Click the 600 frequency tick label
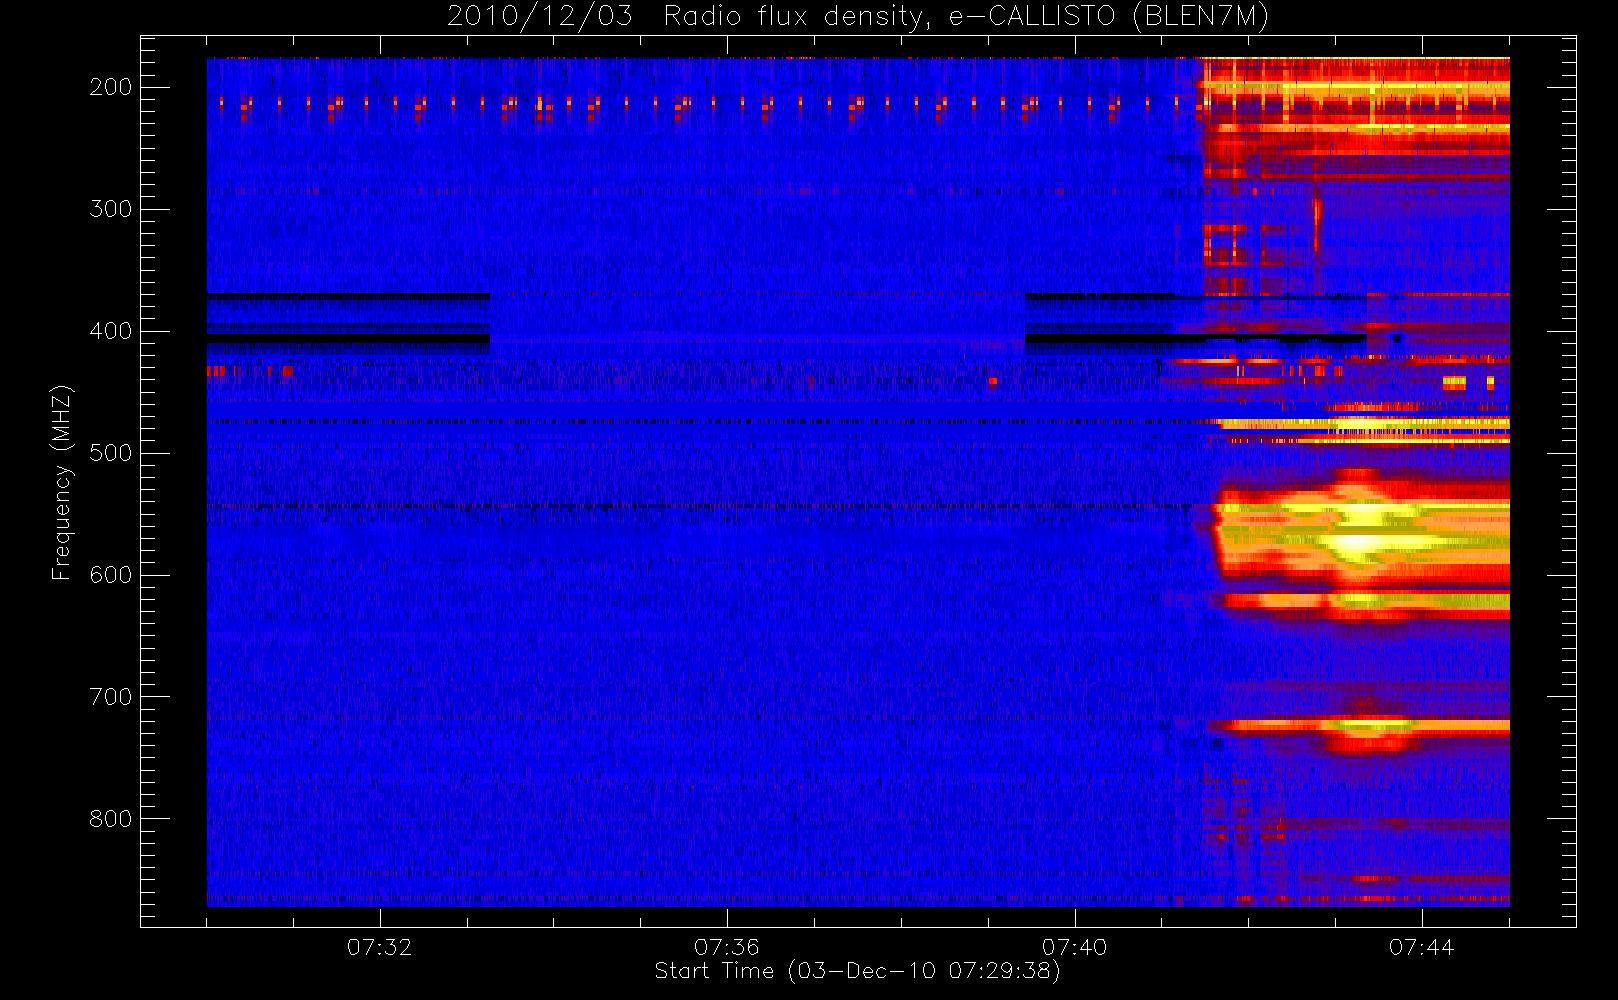 [x=111, y=575]
